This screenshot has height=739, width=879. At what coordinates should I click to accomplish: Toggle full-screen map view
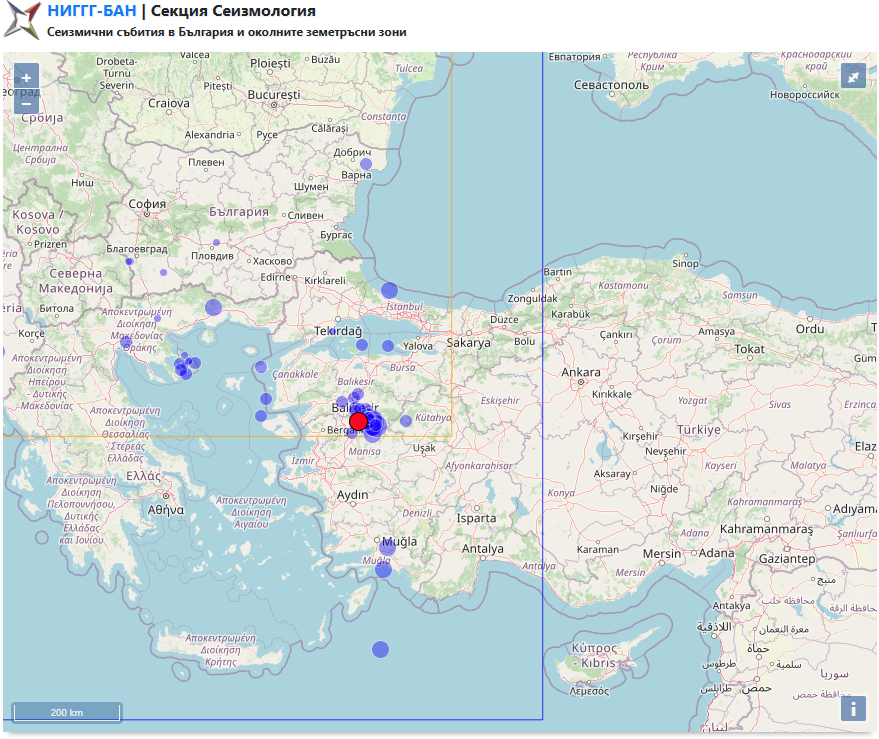(x=853, y=76)
